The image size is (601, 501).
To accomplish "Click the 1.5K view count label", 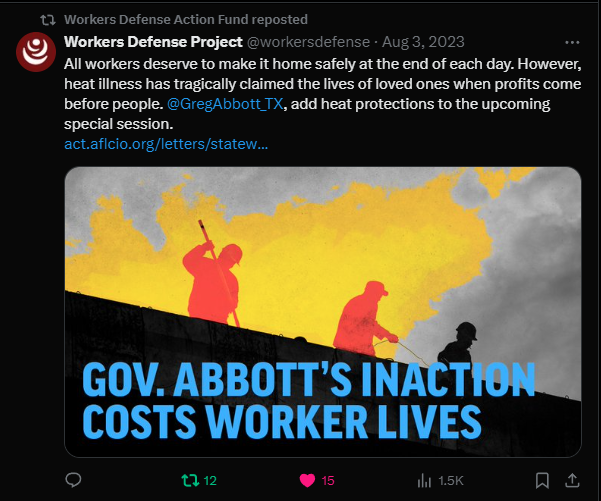I will point(451,481).
